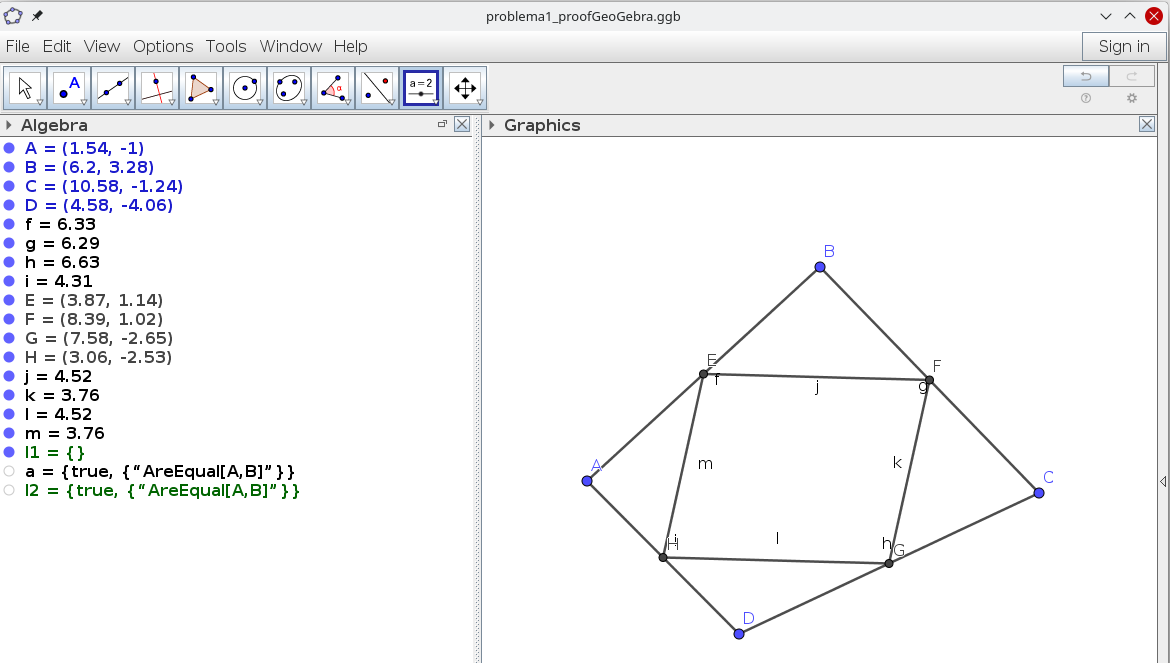Image resolution: width=1170 pixels, height=663 pixels.
Task: Open the Point tool dropdown arrow
Action: [x=84, y=102]
